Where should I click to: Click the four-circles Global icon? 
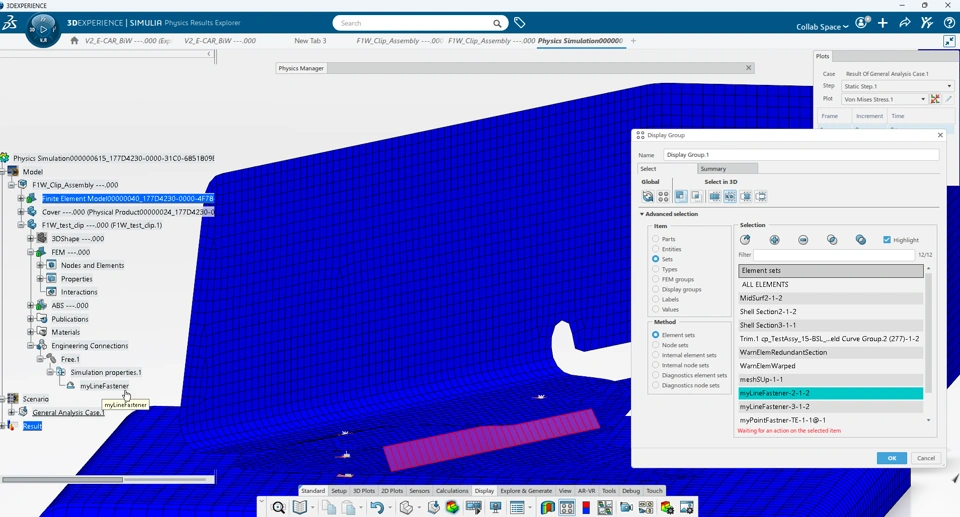pyautogui.click(x=663, y=197)
